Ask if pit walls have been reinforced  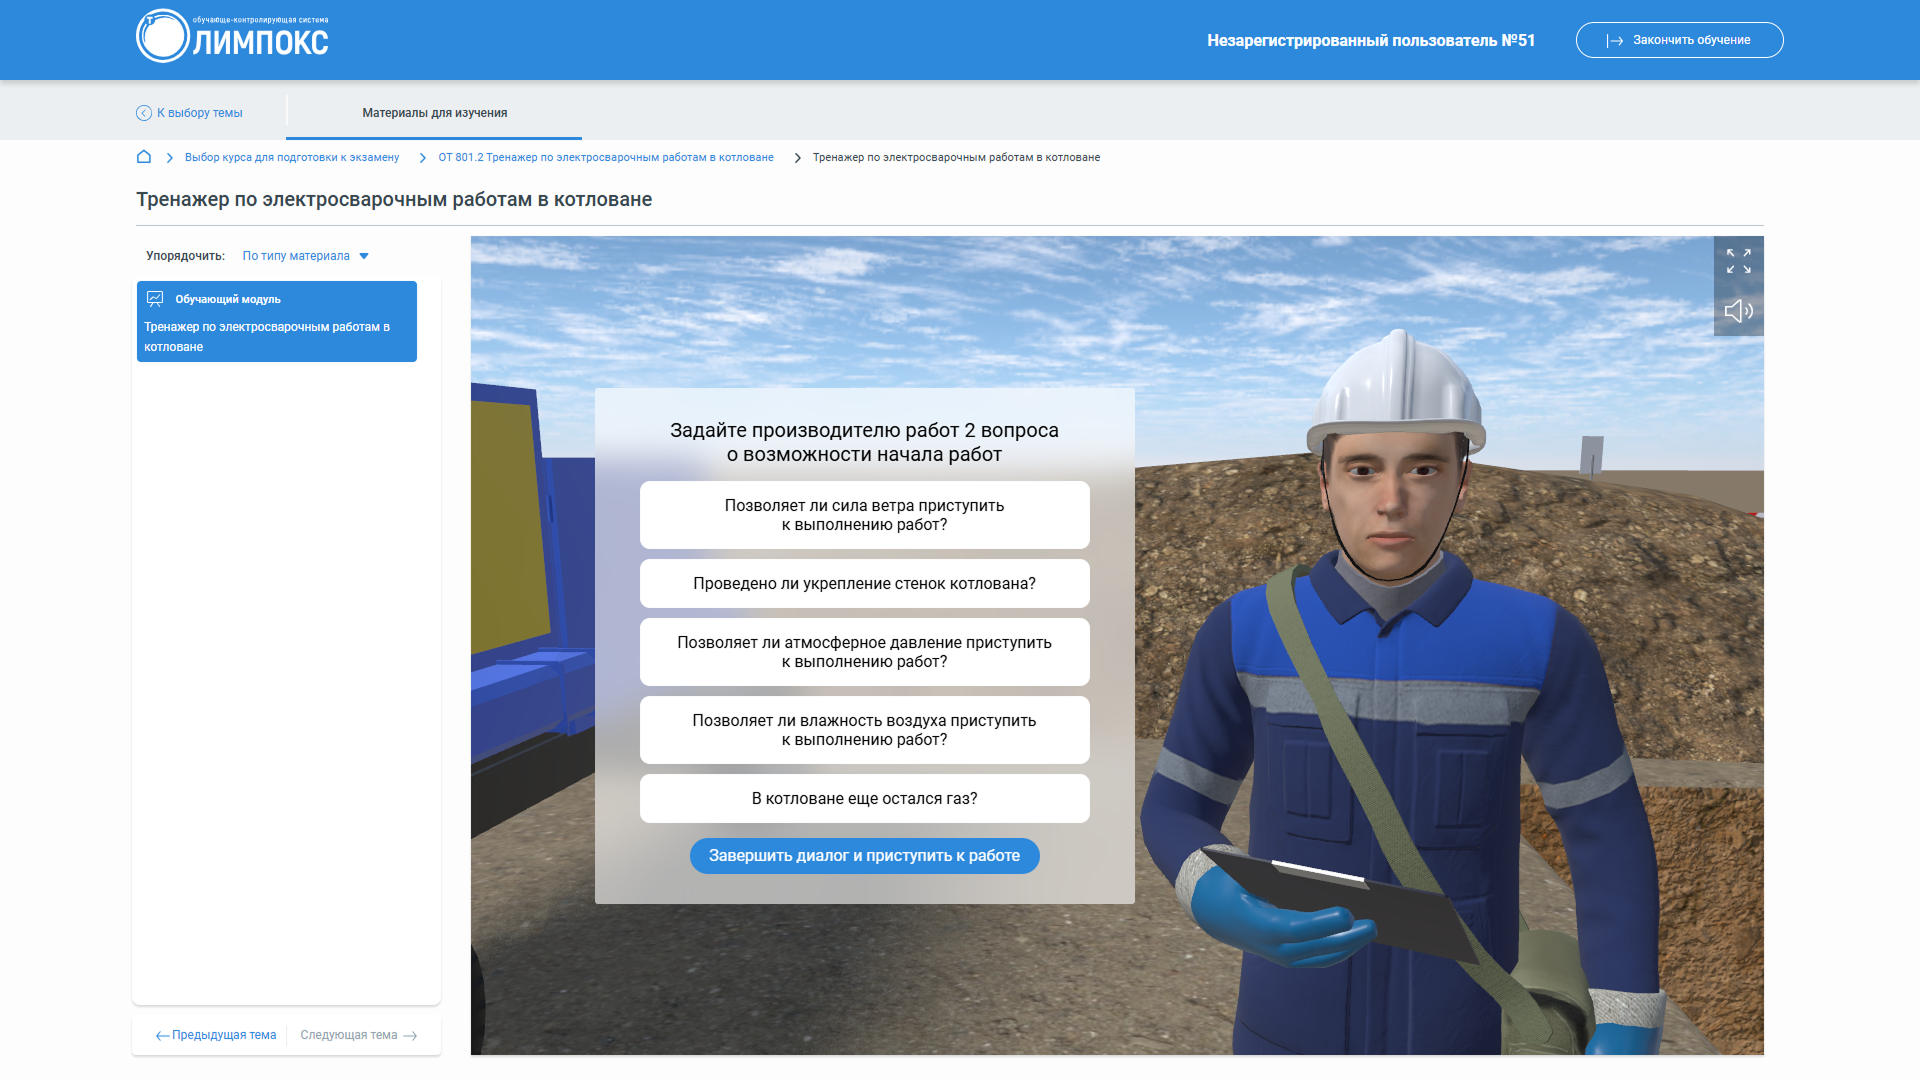tap(864, 583)
